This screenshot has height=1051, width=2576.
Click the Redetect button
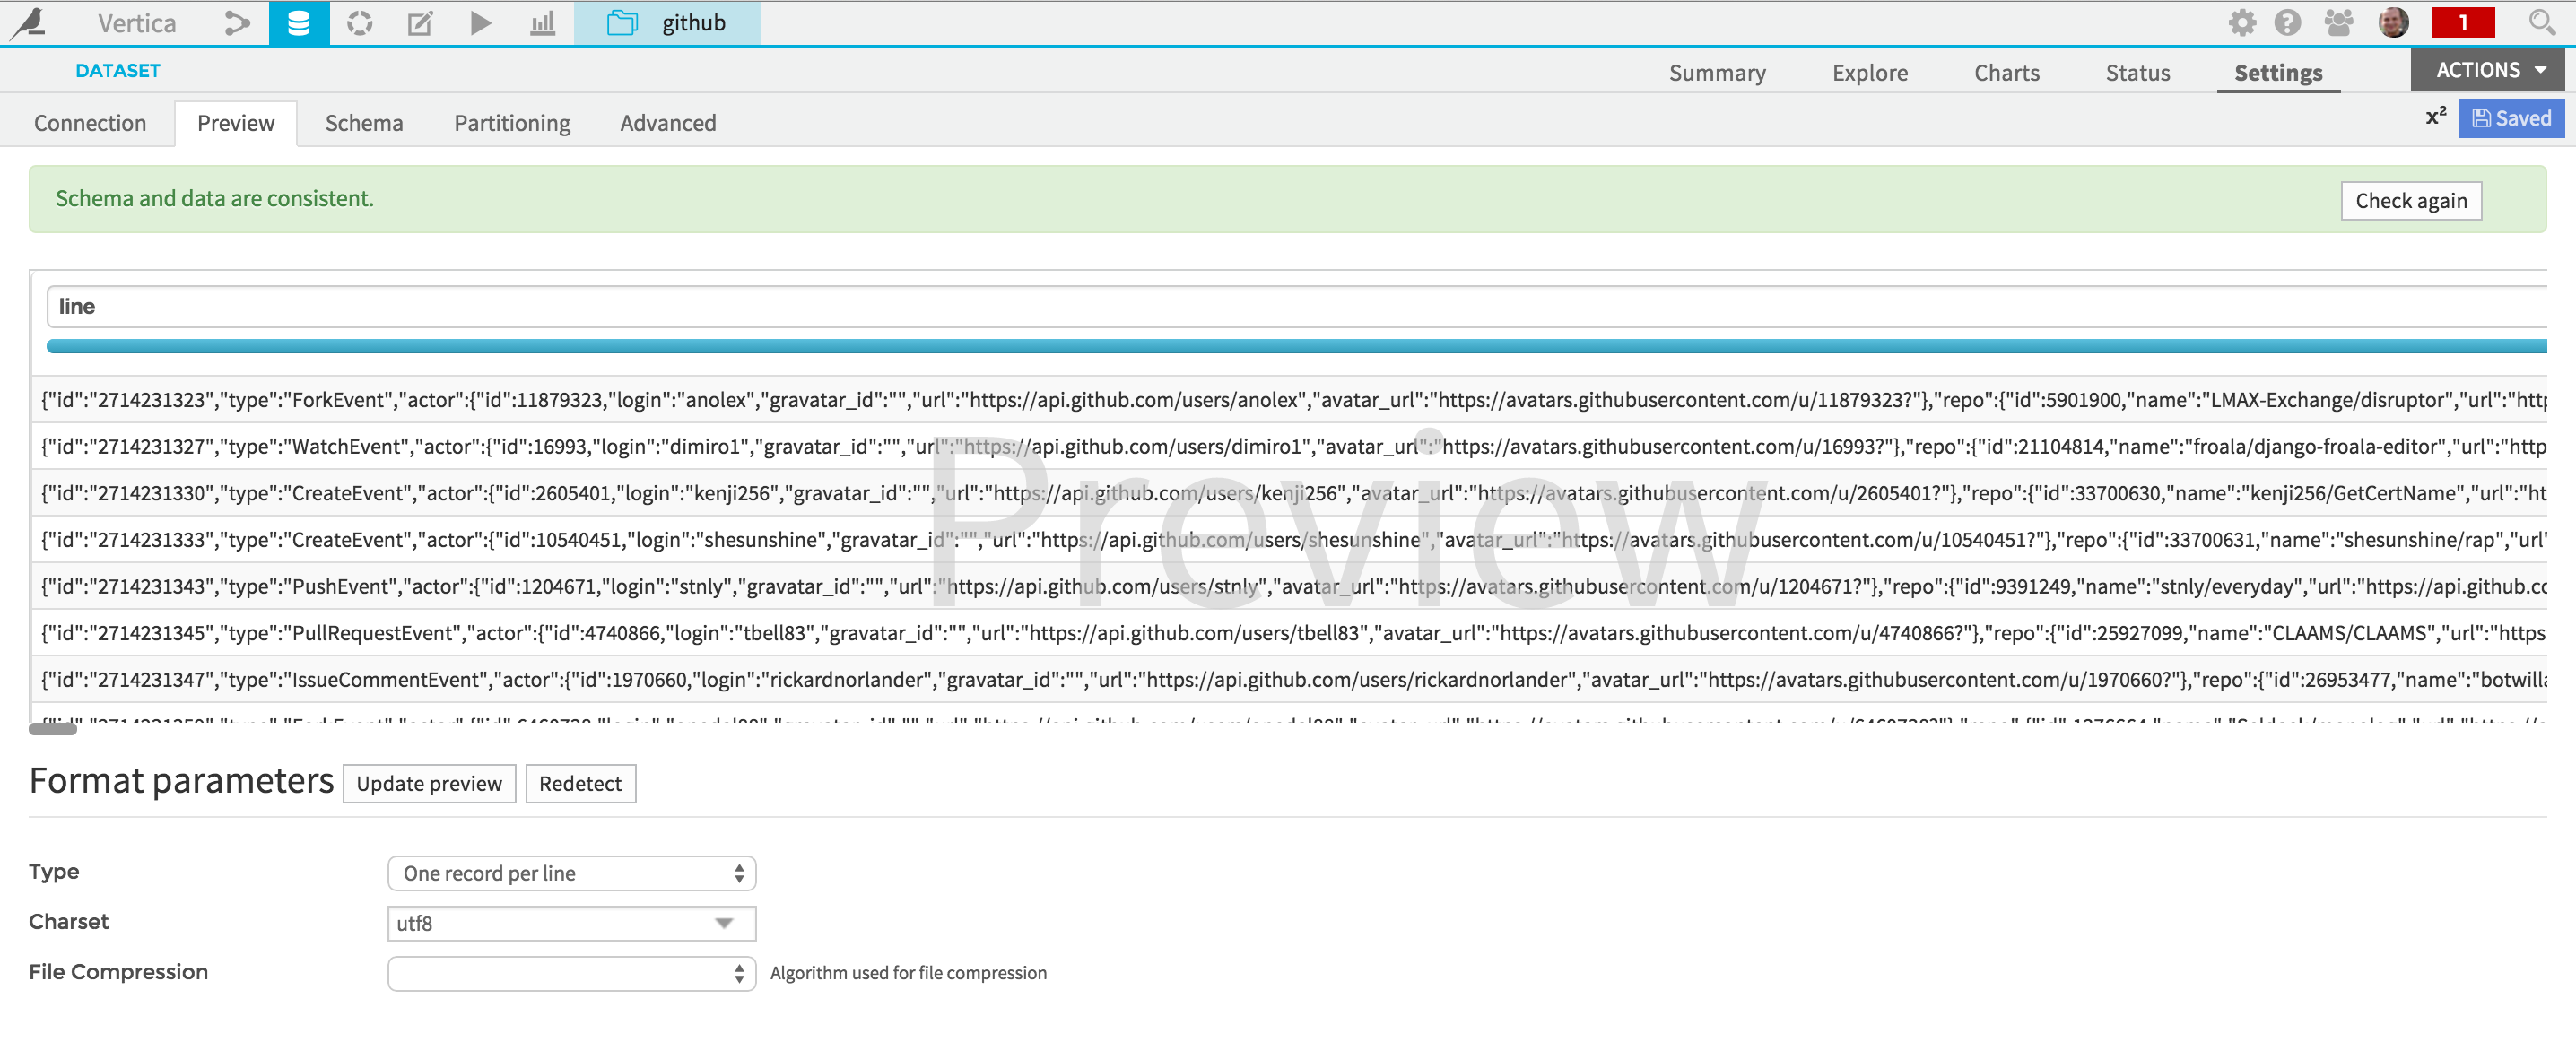click(x=580, y=784)
